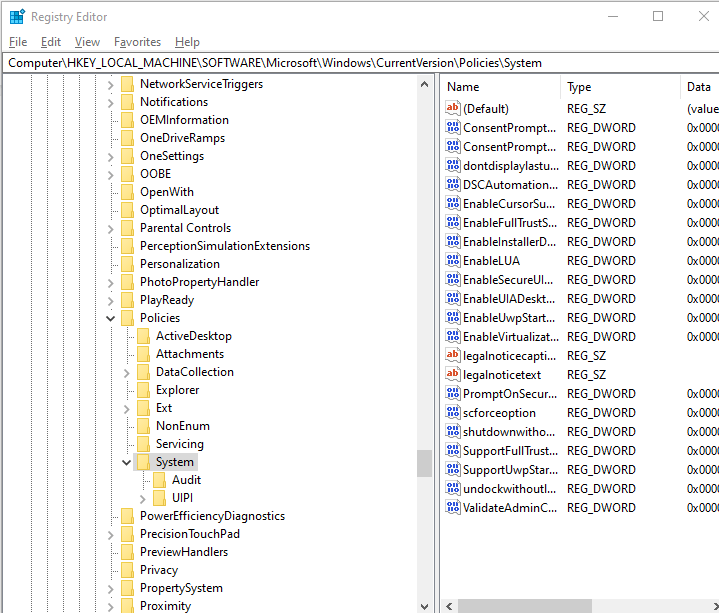Select the EnableUwpStart... value
The height and width of the screenshot is (613, 719).
point(509,317)
